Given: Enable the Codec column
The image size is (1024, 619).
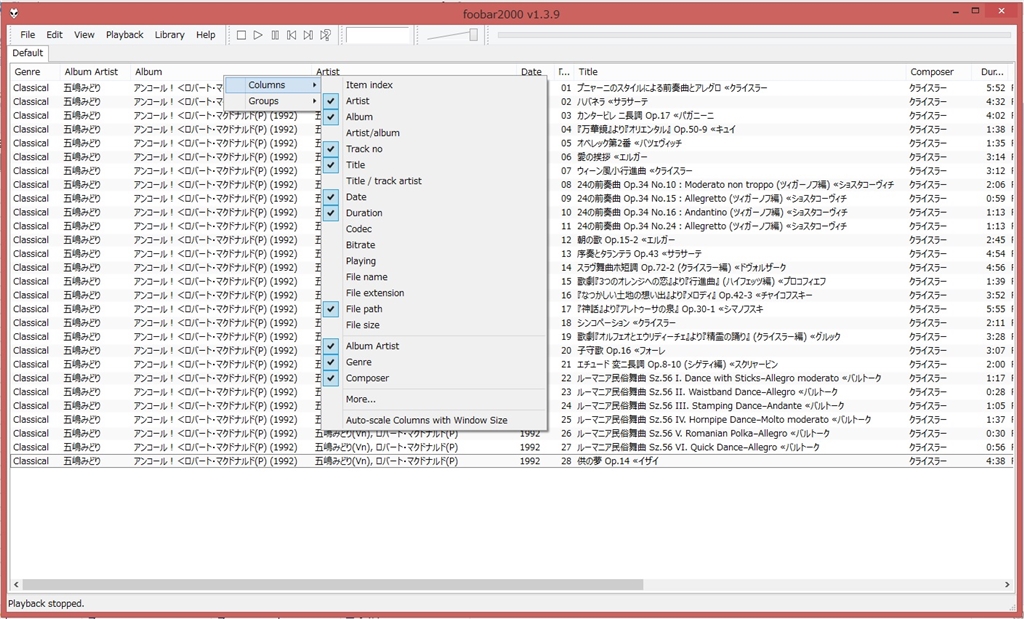Looking at the screenshot, I should coord(434,229).
